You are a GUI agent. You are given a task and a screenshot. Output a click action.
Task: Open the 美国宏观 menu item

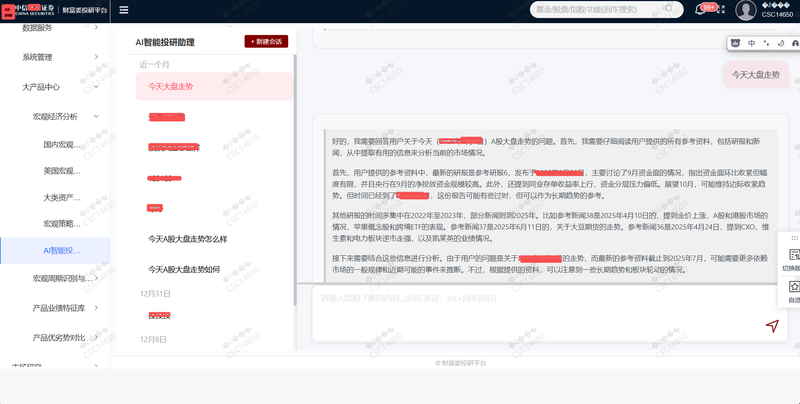click(x=62, y=171)
